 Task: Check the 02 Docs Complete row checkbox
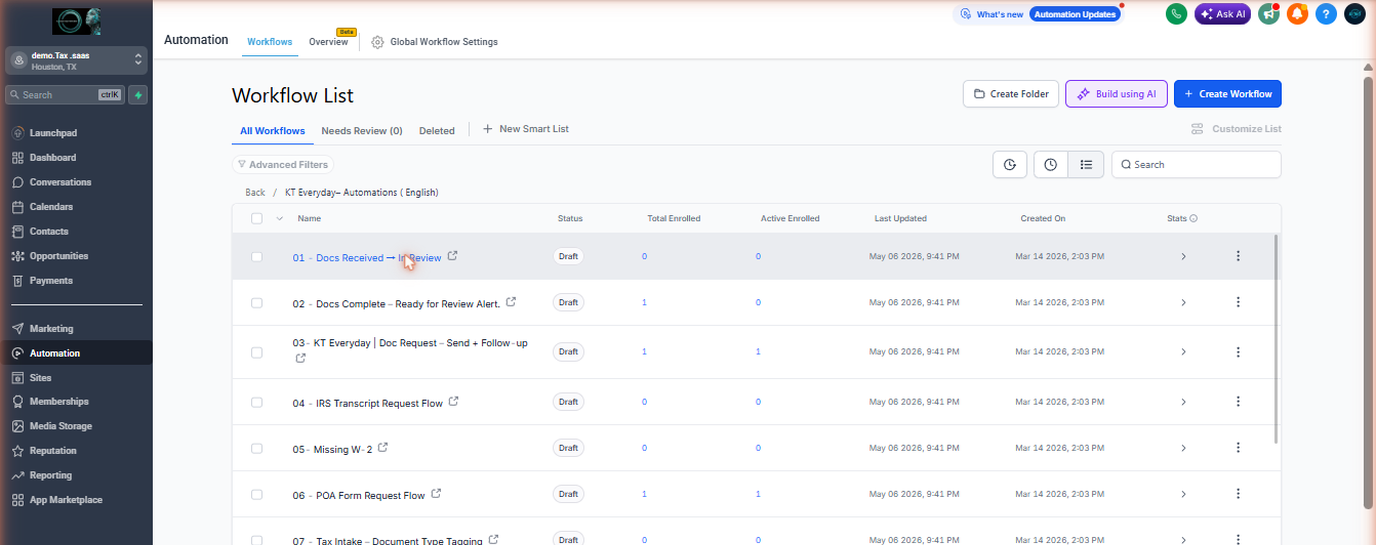[257, 303]
